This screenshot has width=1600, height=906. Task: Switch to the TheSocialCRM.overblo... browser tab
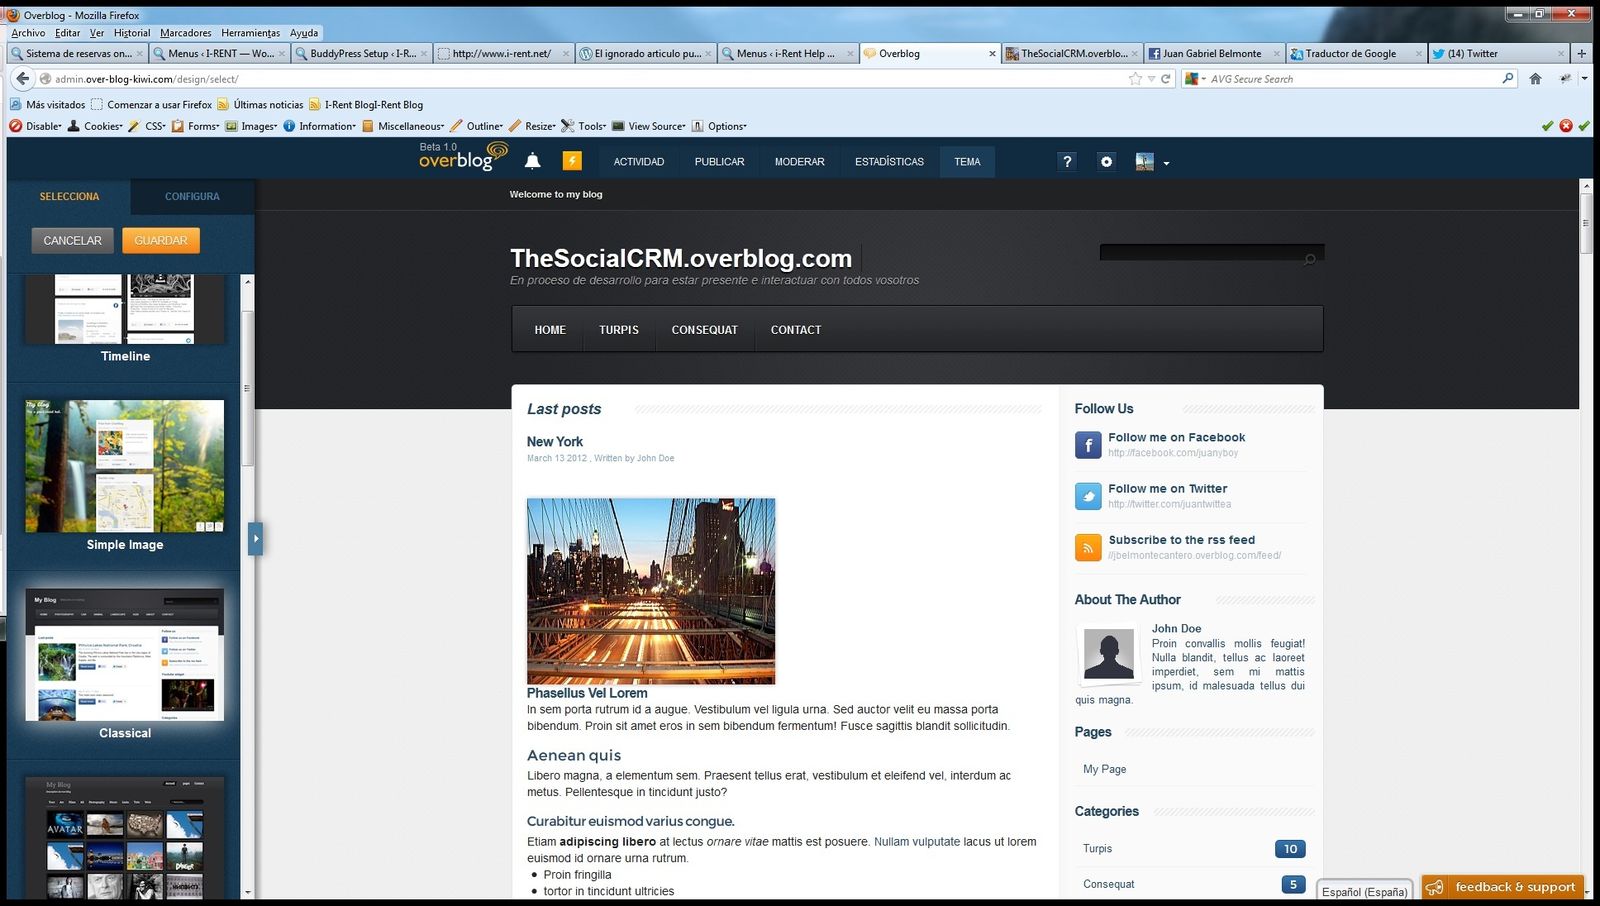pyautogui.click(x=1073, y=53)
